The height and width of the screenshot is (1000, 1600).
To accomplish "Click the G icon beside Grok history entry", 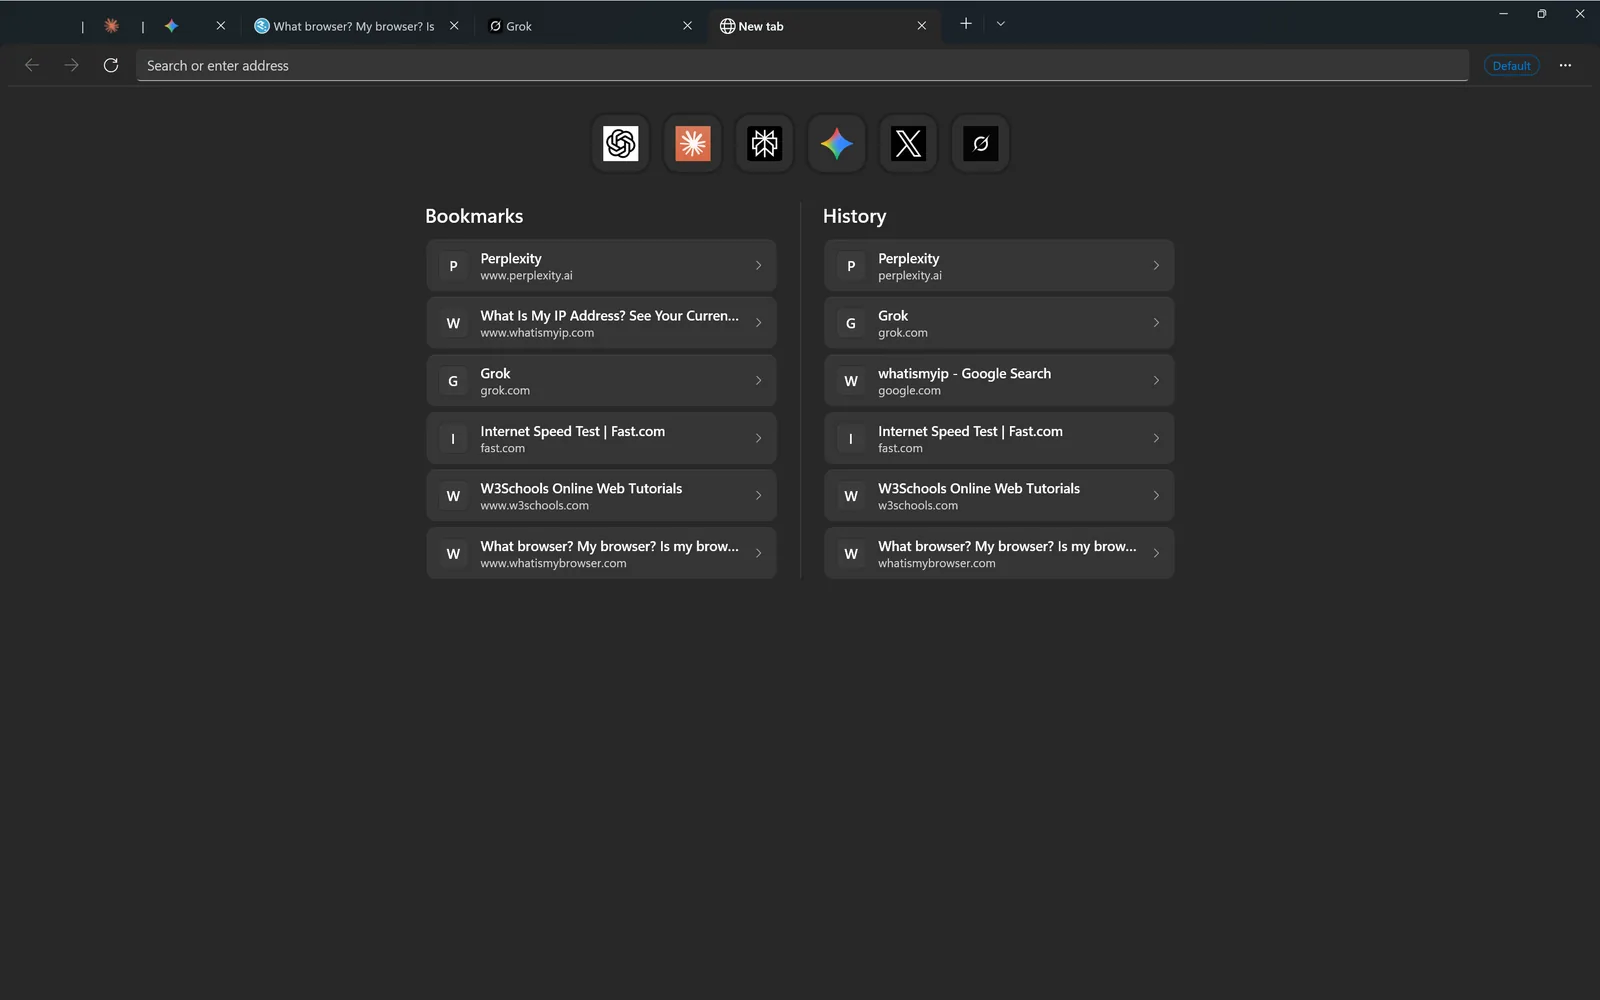I will 851,323.
